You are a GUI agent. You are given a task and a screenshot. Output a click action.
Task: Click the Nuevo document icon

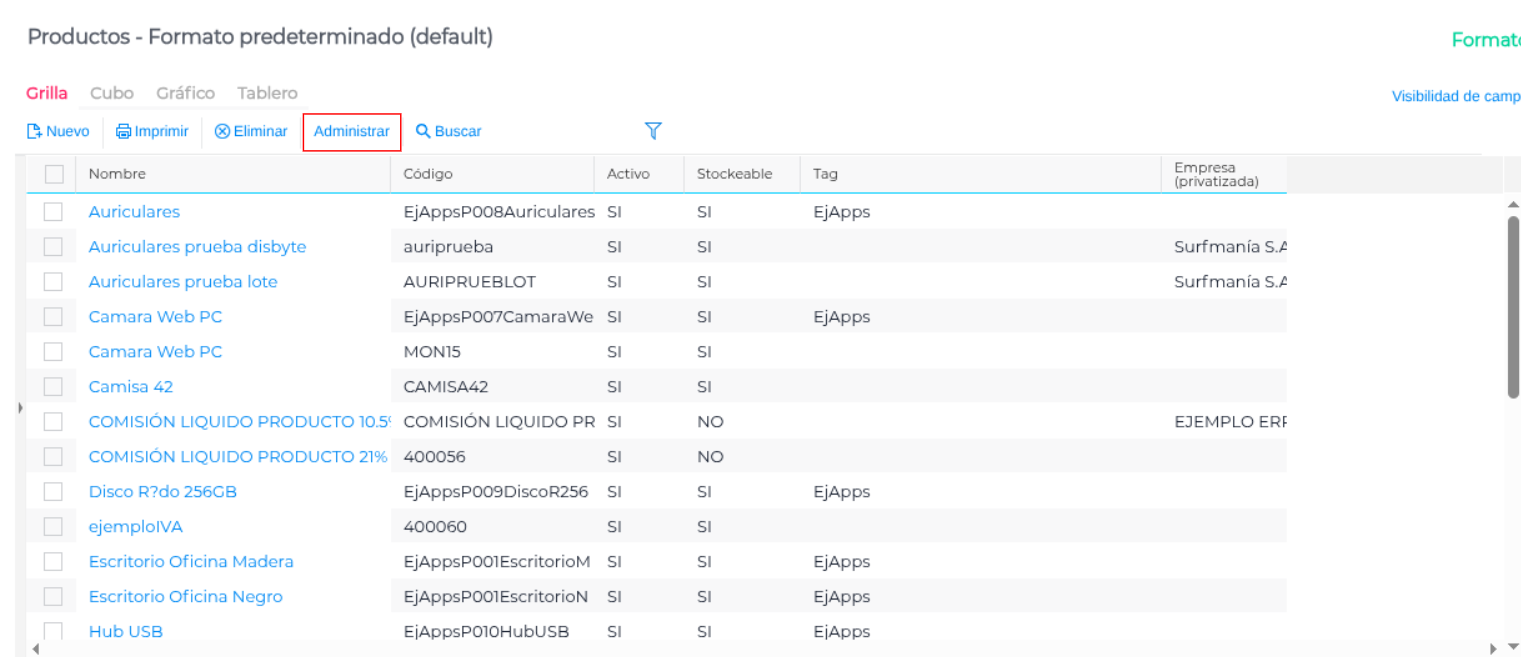34,131
